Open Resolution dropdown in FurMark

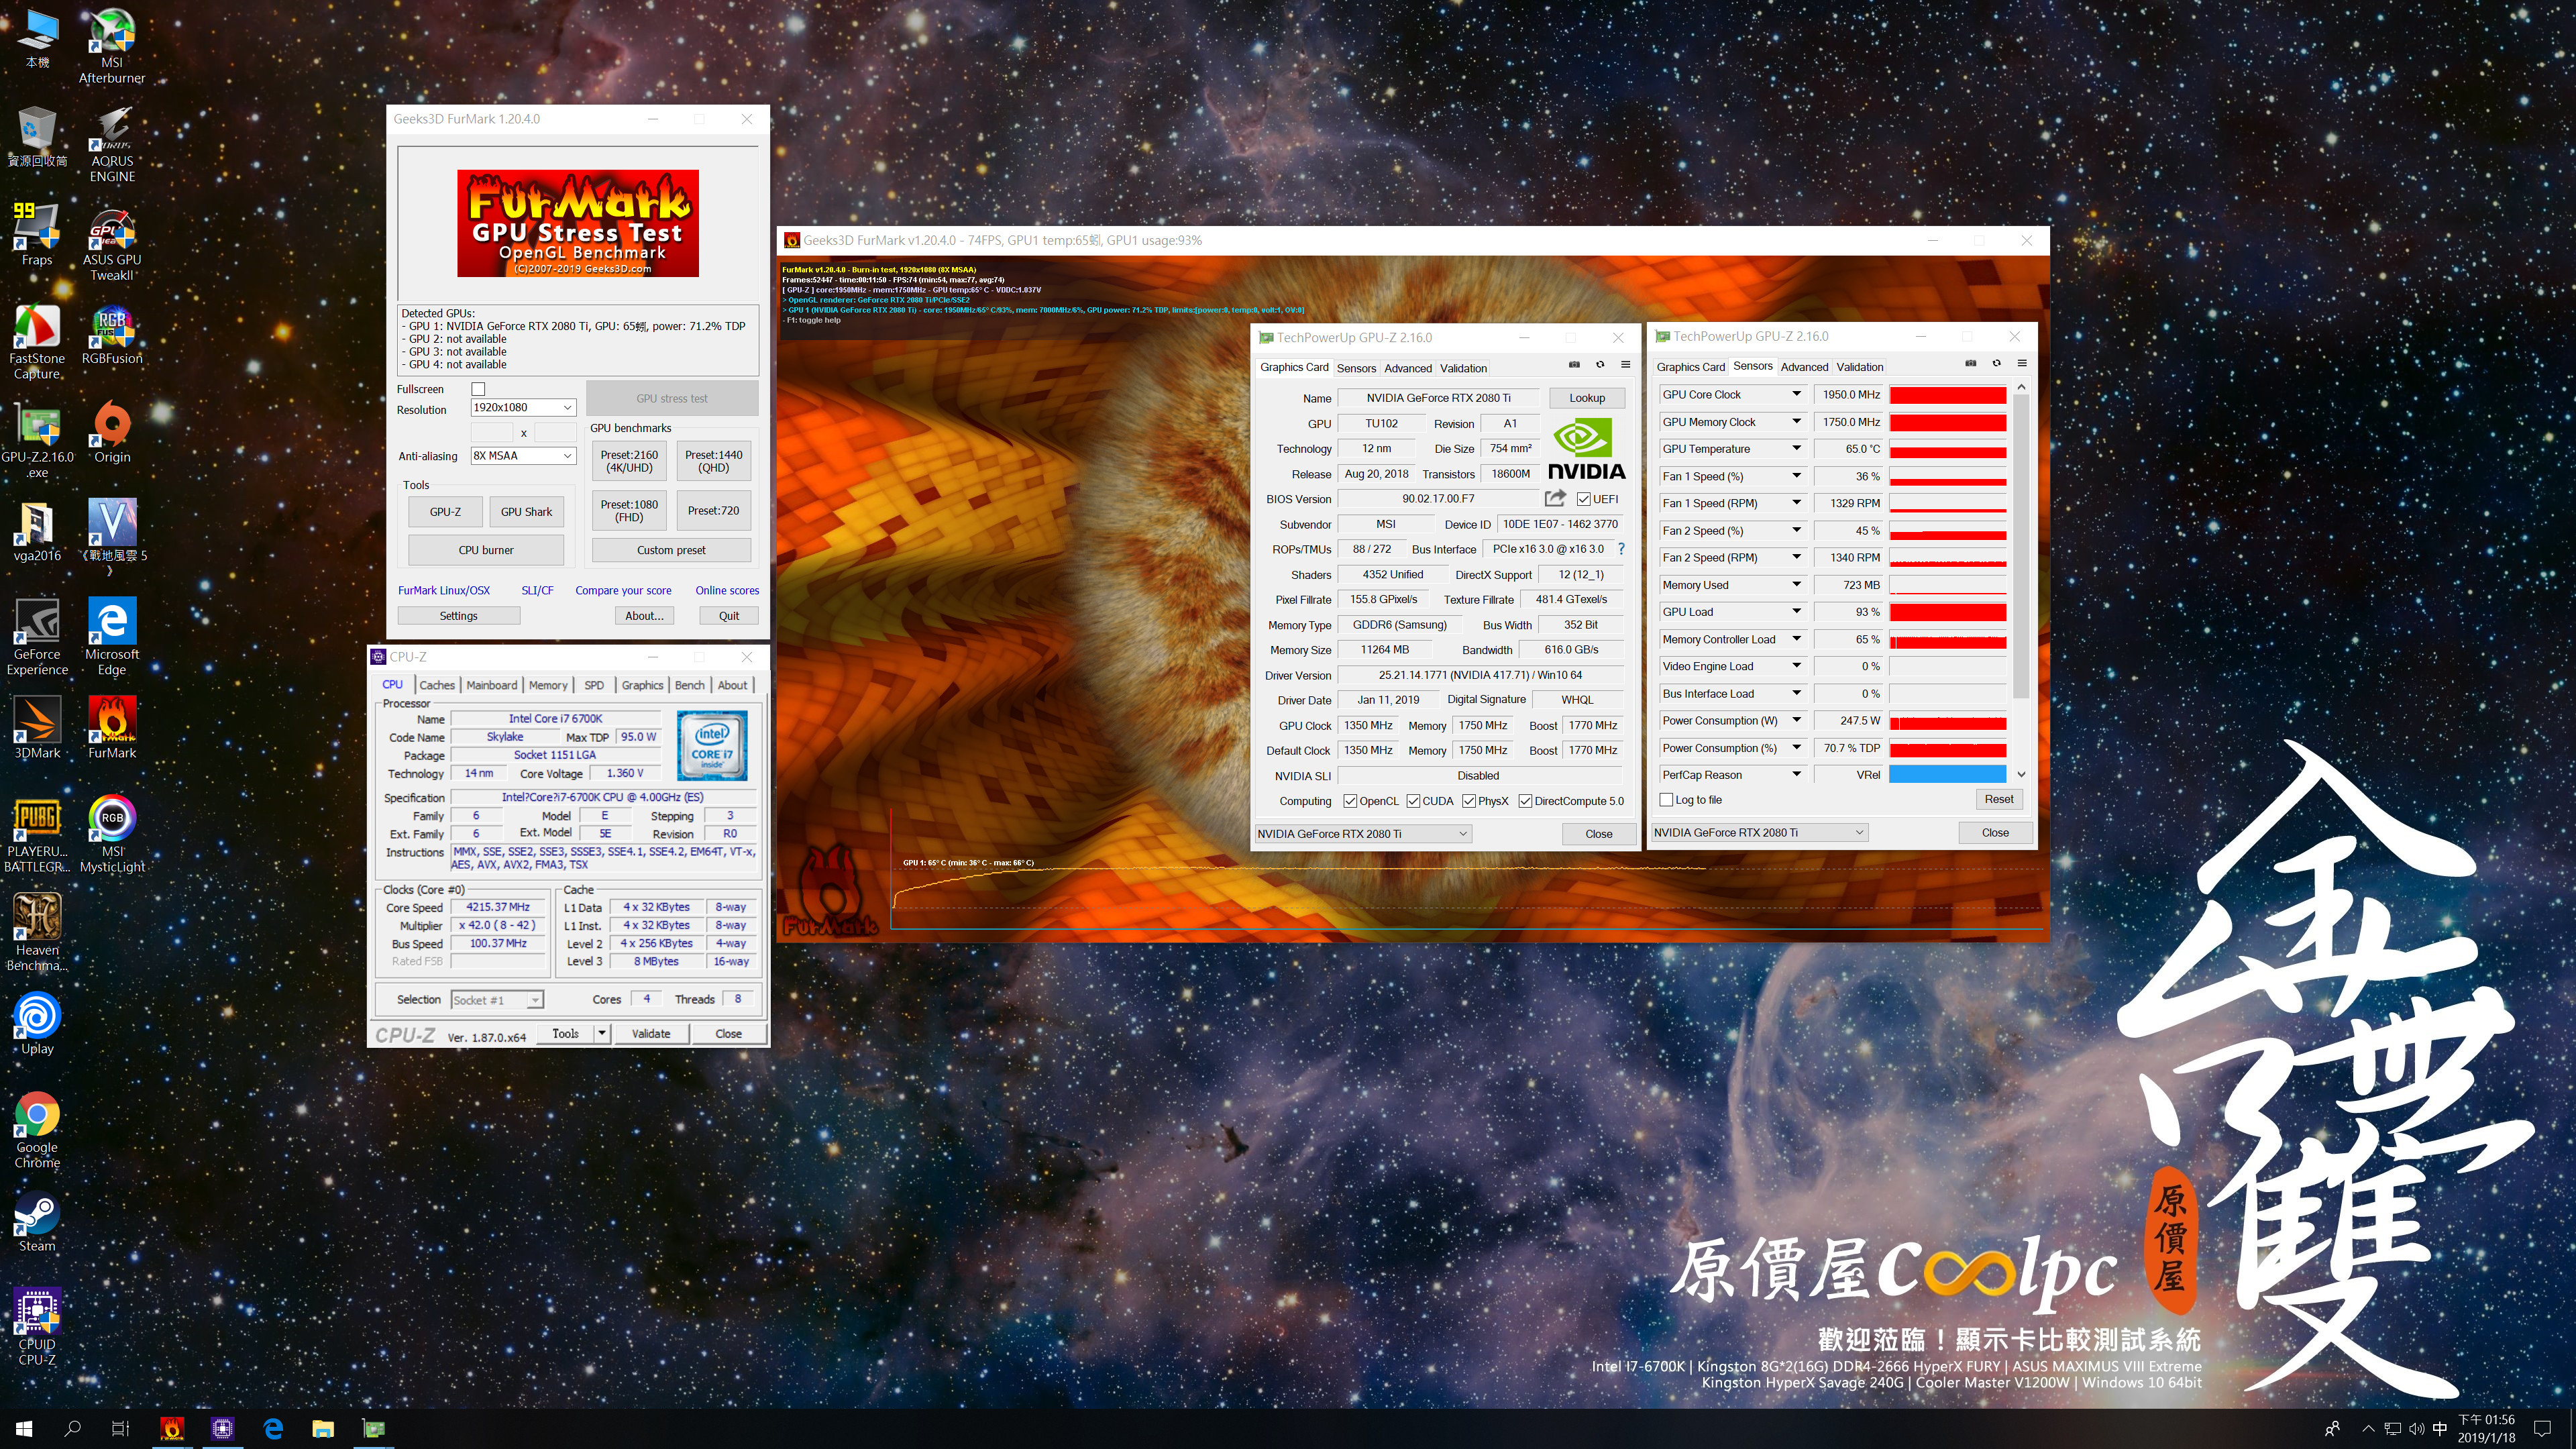pos(523,407)
